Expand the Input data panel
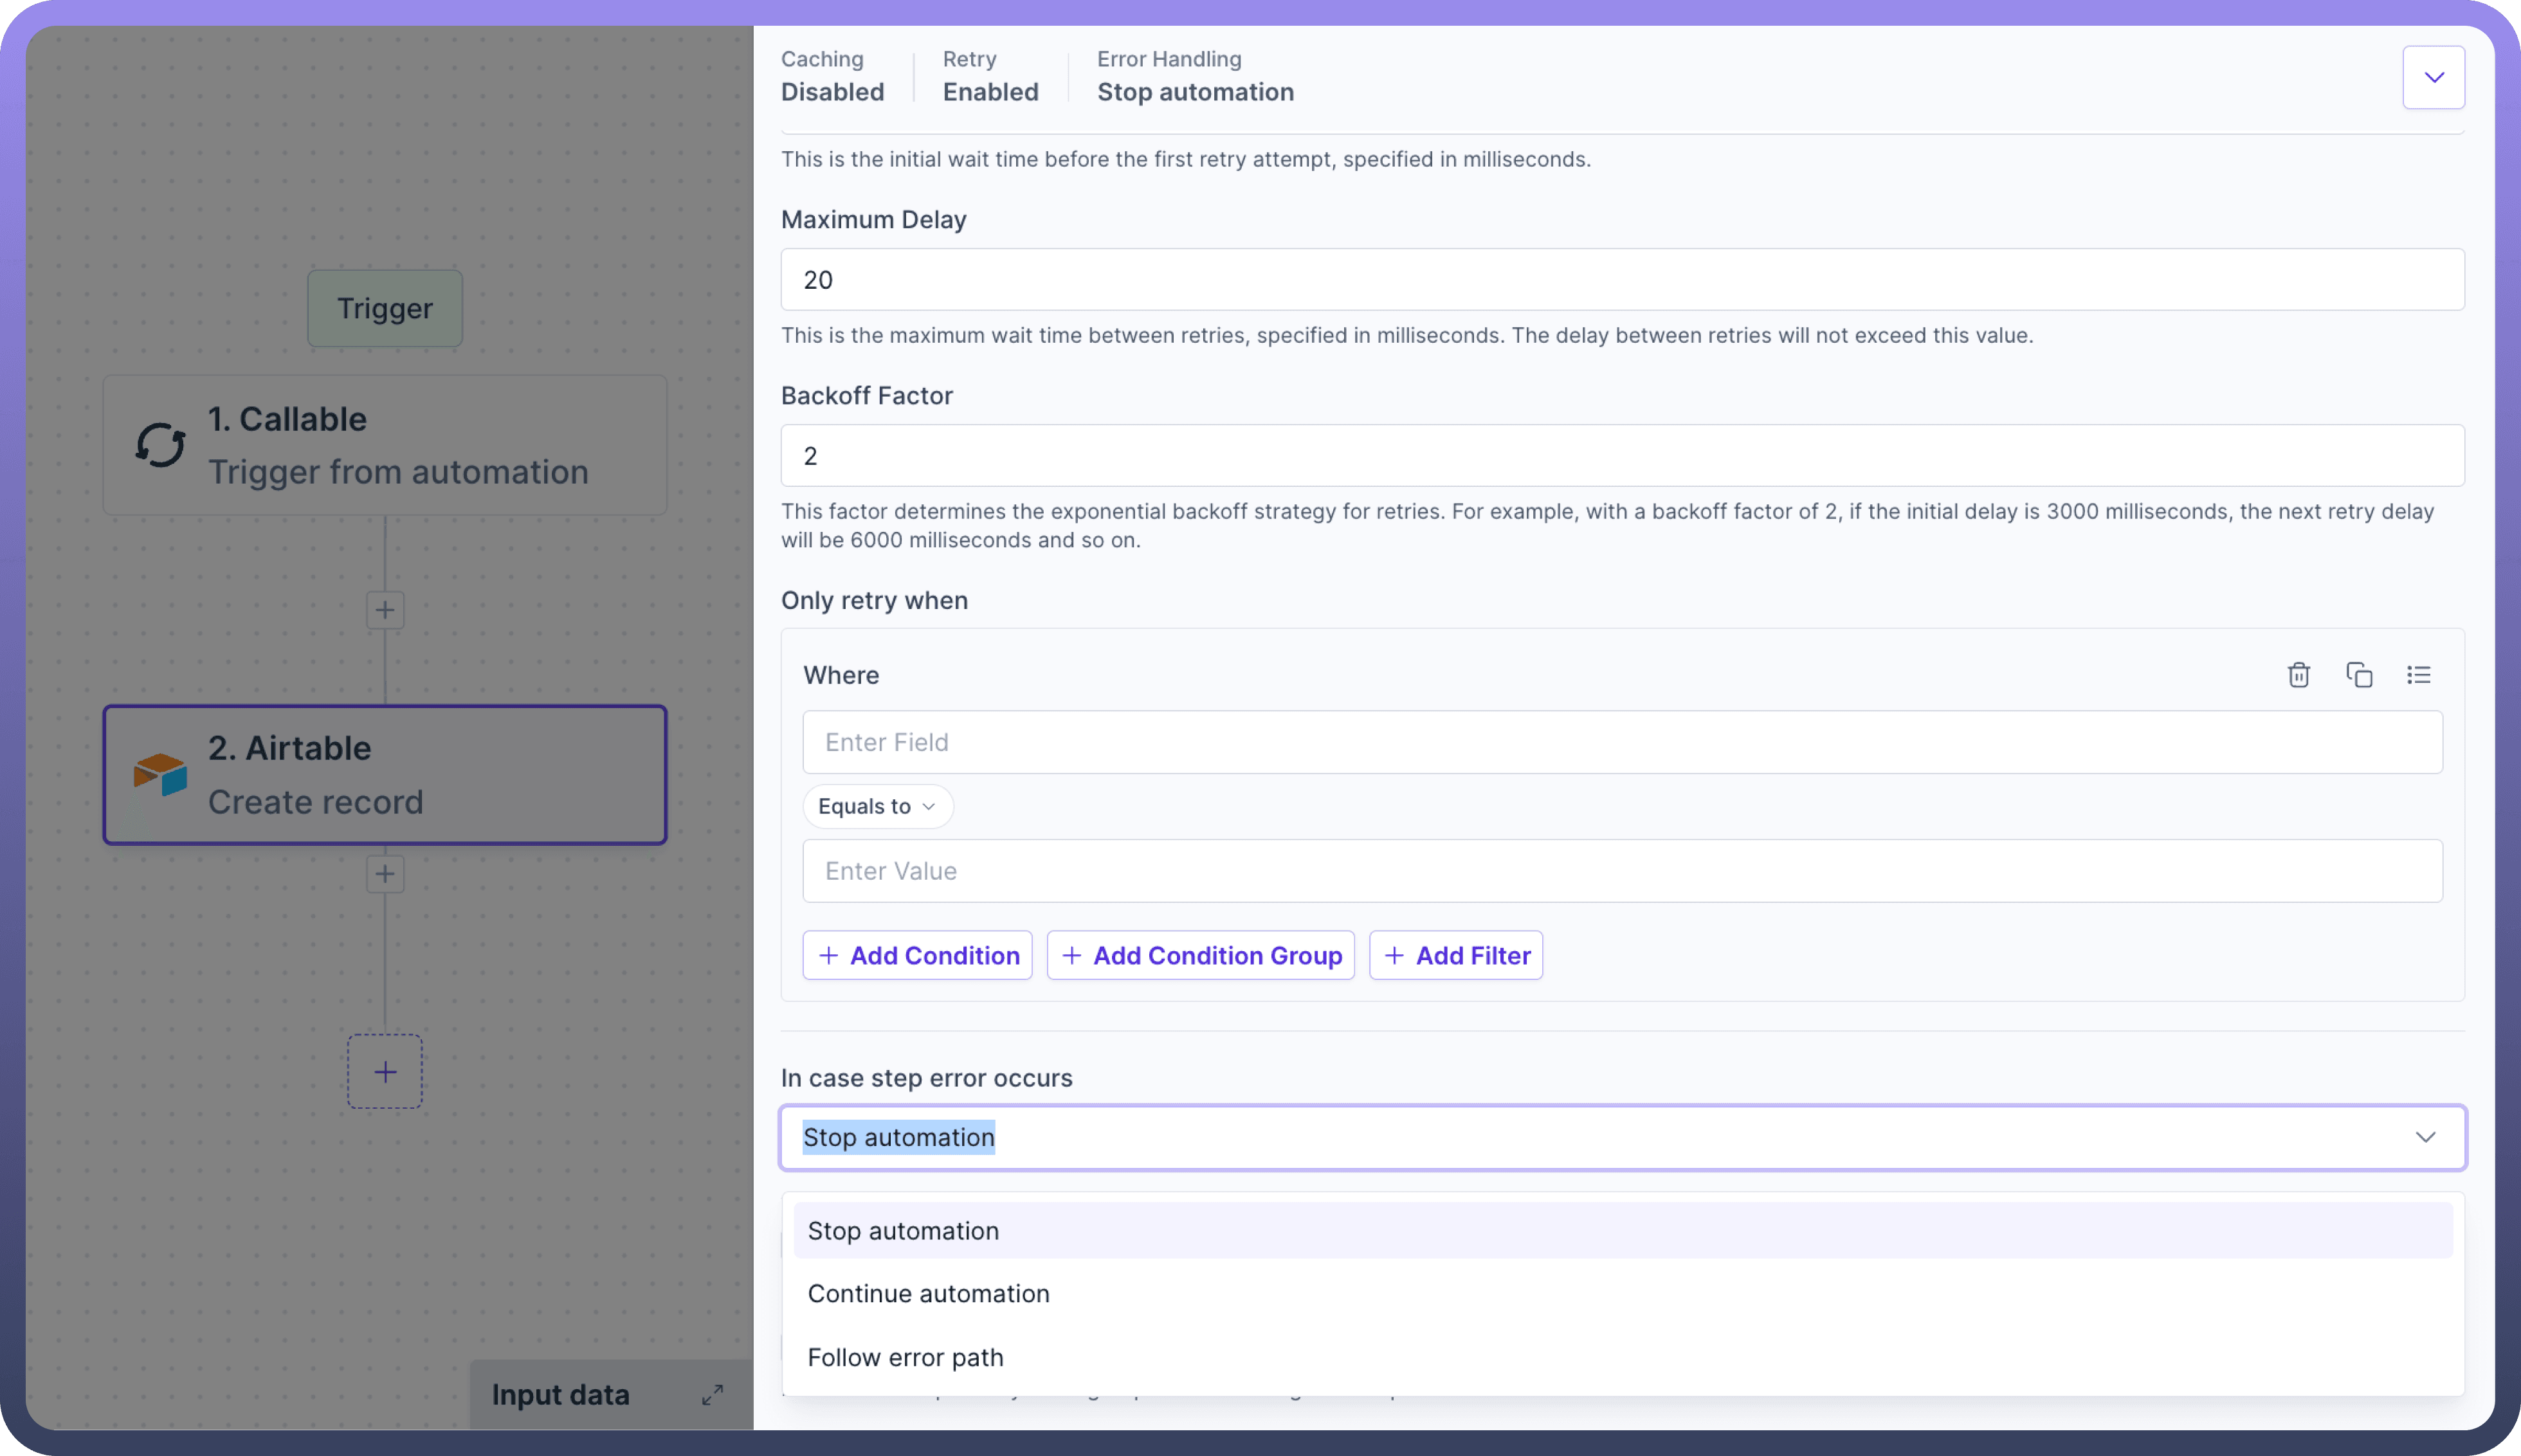Viewport: 2521px width, 1456px height. pyautogui.click(x=712, y=1394)
